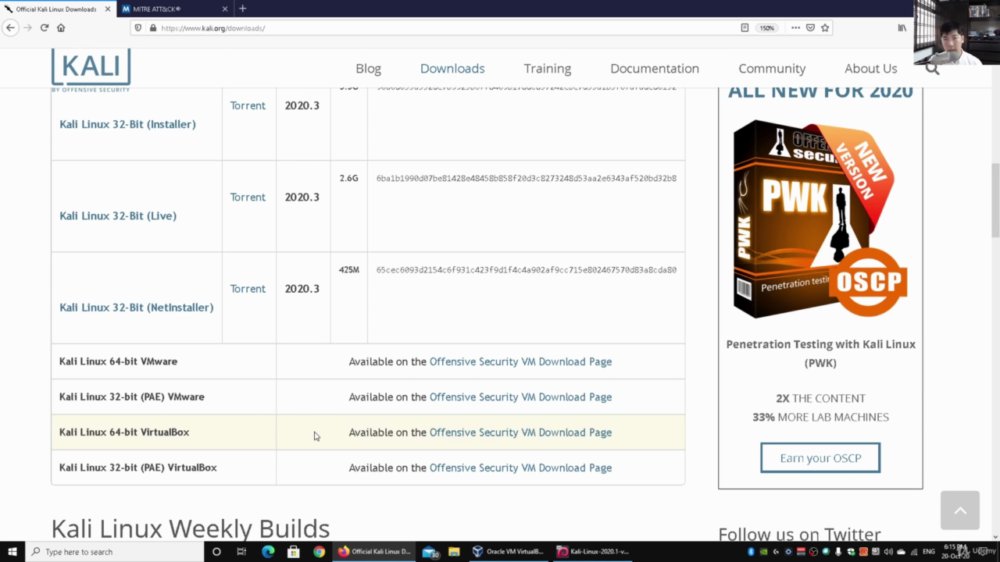Viewport: 1000px width, 562px height.
Task: Launch Google Chrome from taskbar
Action: coord(319,552)
